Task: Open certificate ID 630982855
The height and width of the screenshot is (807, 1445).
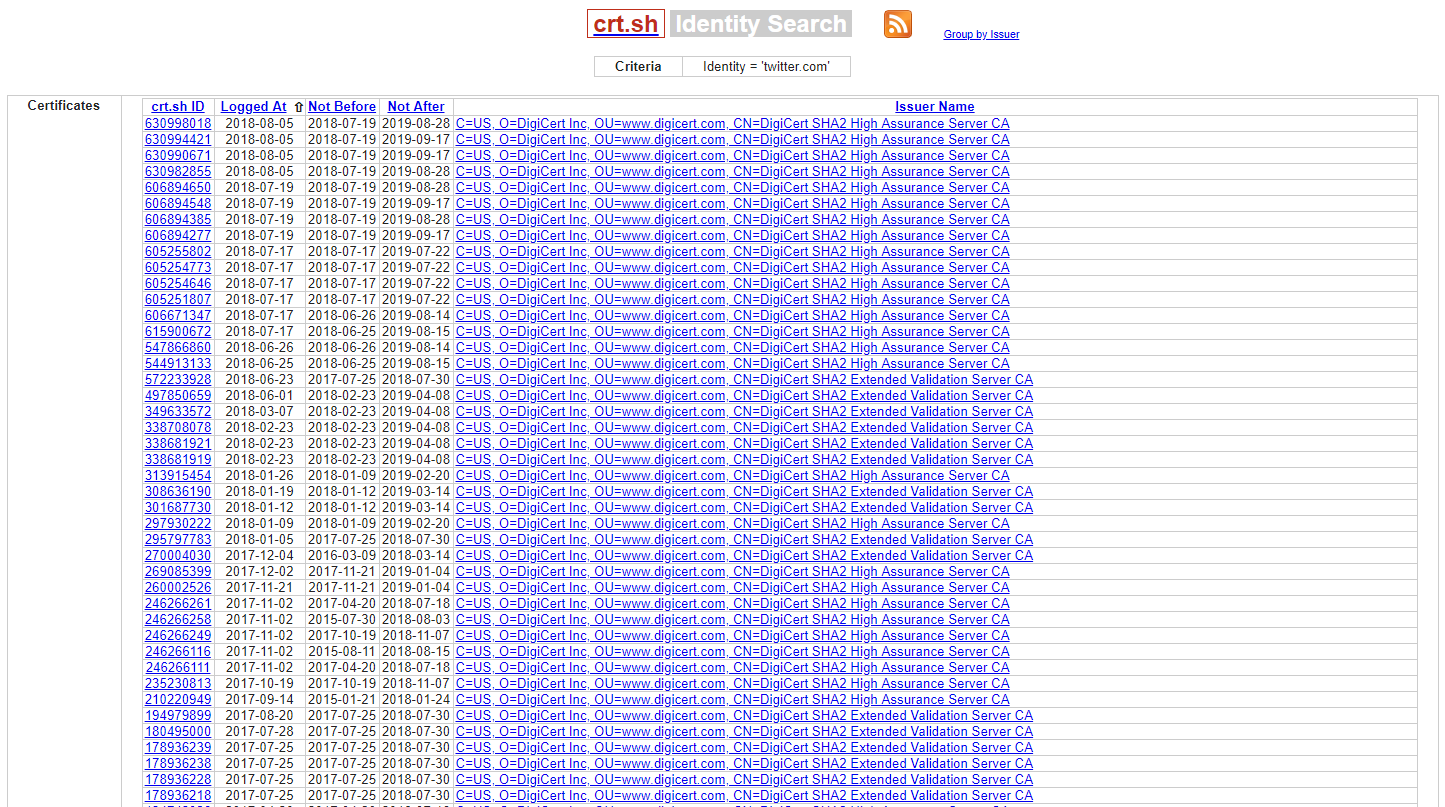Action: 178,172
